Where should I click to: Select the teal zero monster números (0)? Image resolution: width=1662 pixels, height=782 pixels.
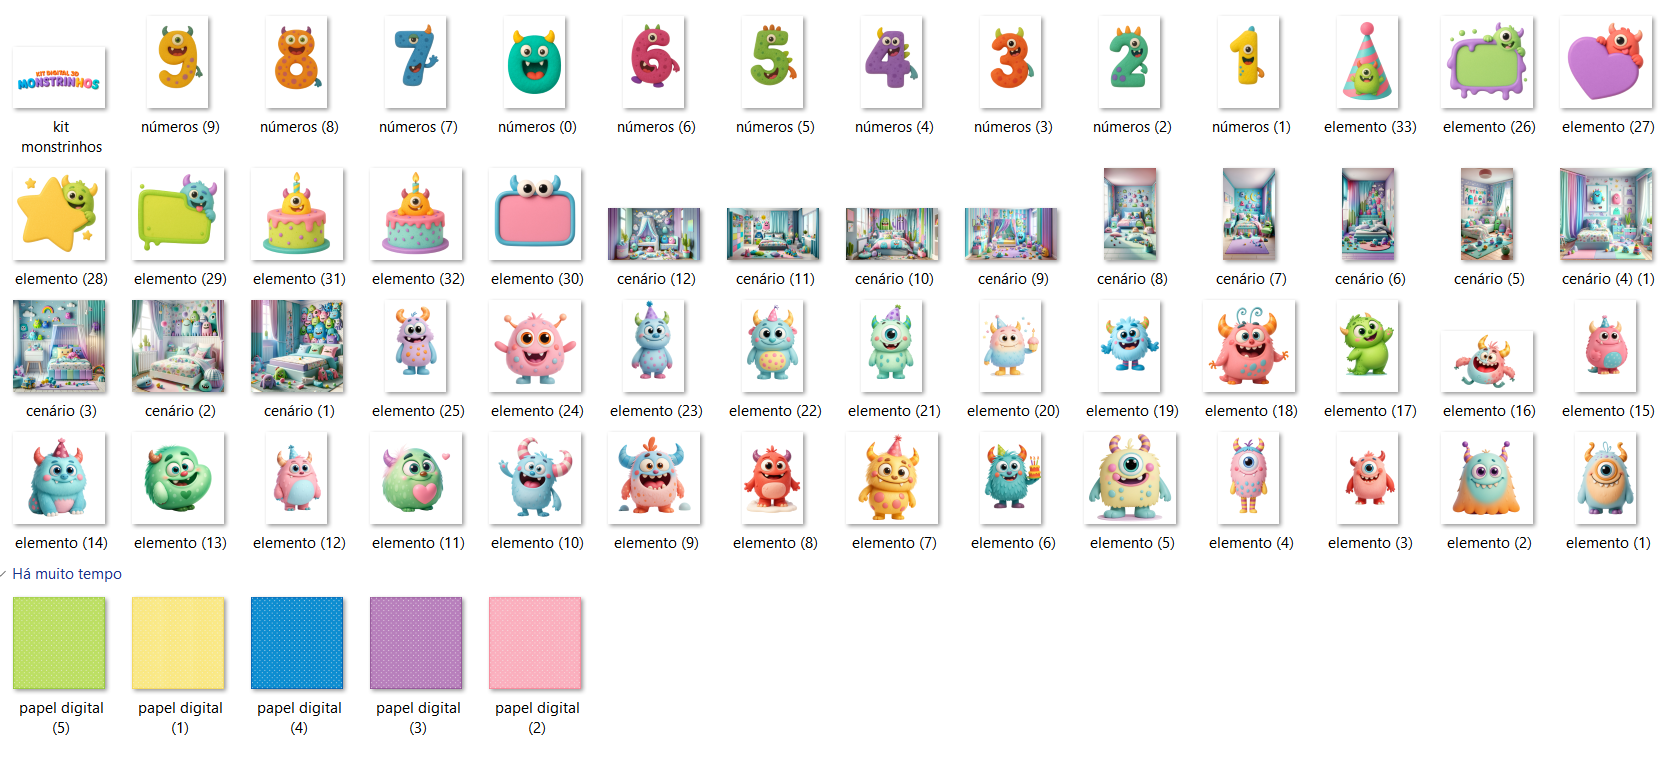535,62
